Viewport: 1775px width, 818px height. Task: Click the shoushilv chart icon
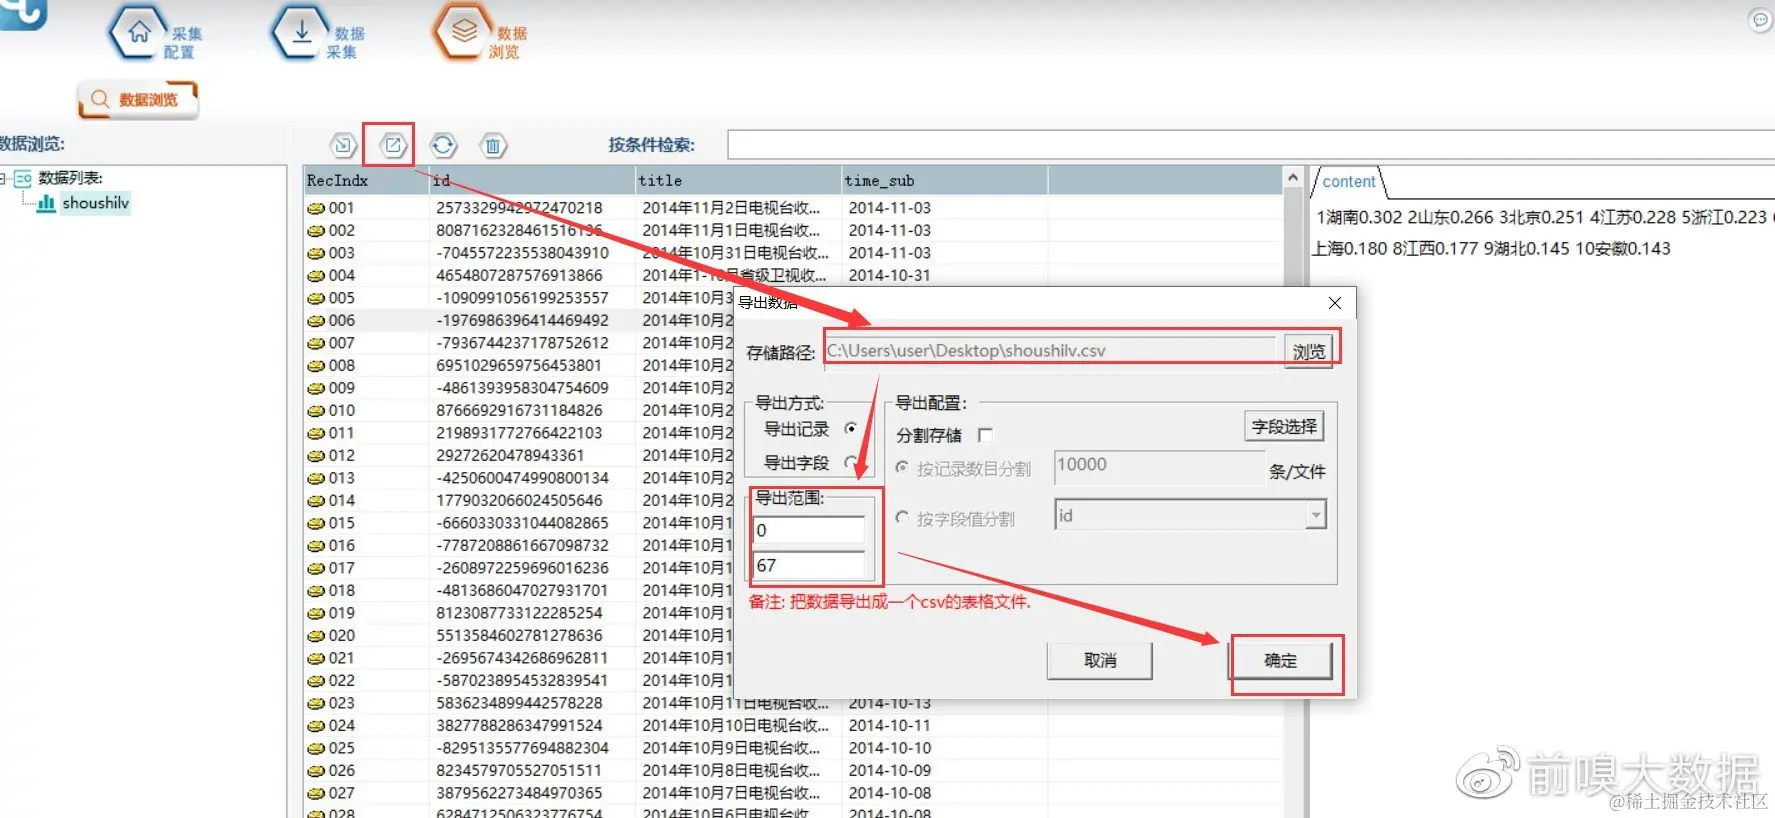click(46, 203)
